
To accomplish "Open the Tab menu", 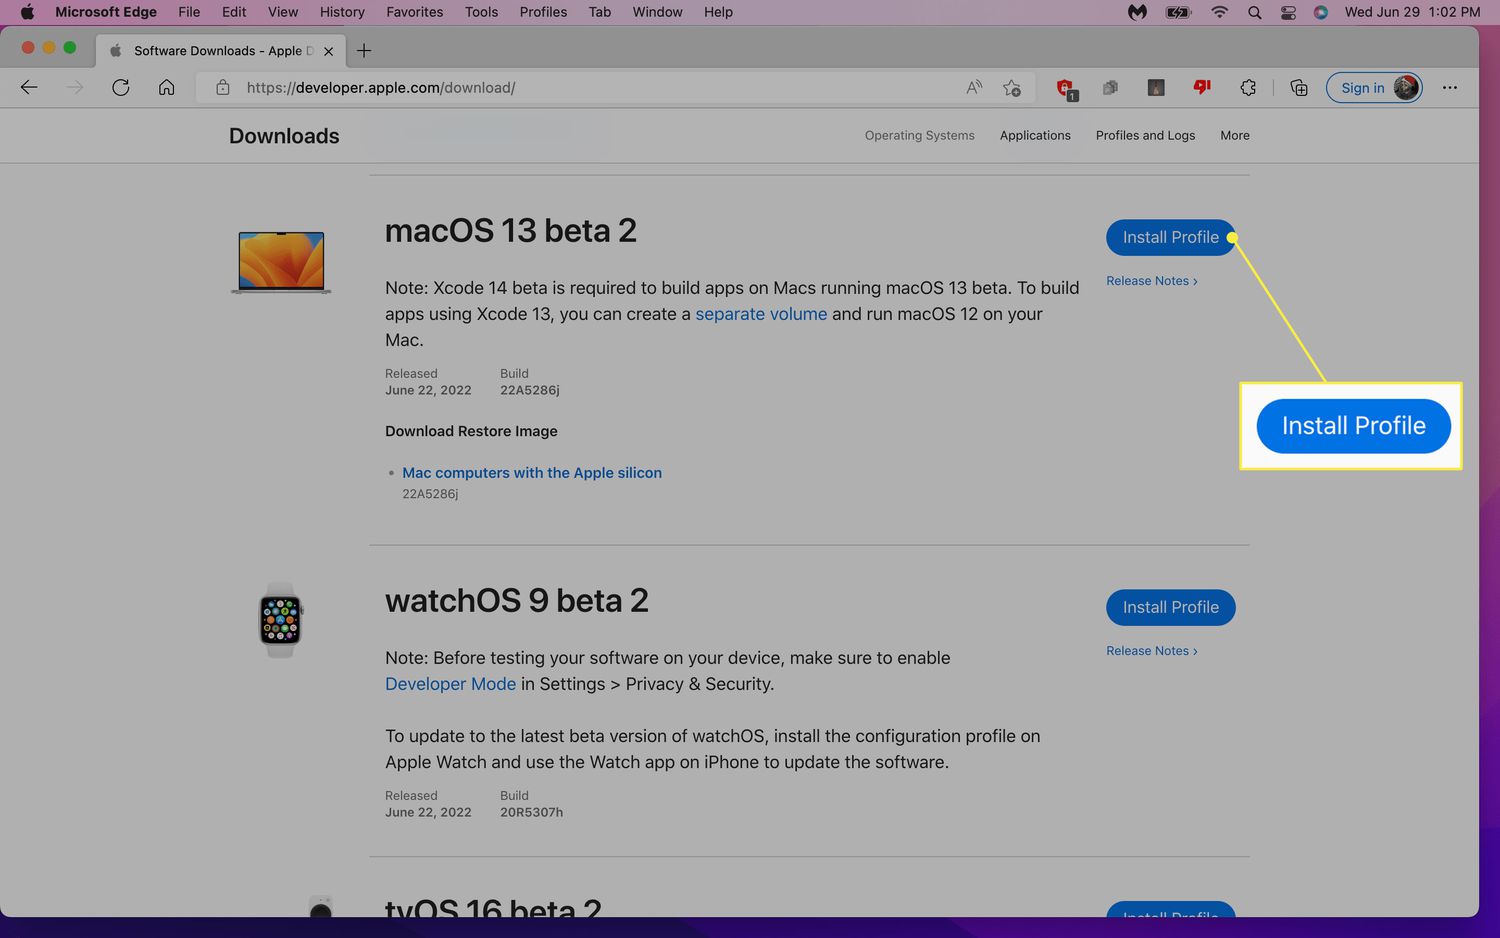I will [x=600, y=12].
